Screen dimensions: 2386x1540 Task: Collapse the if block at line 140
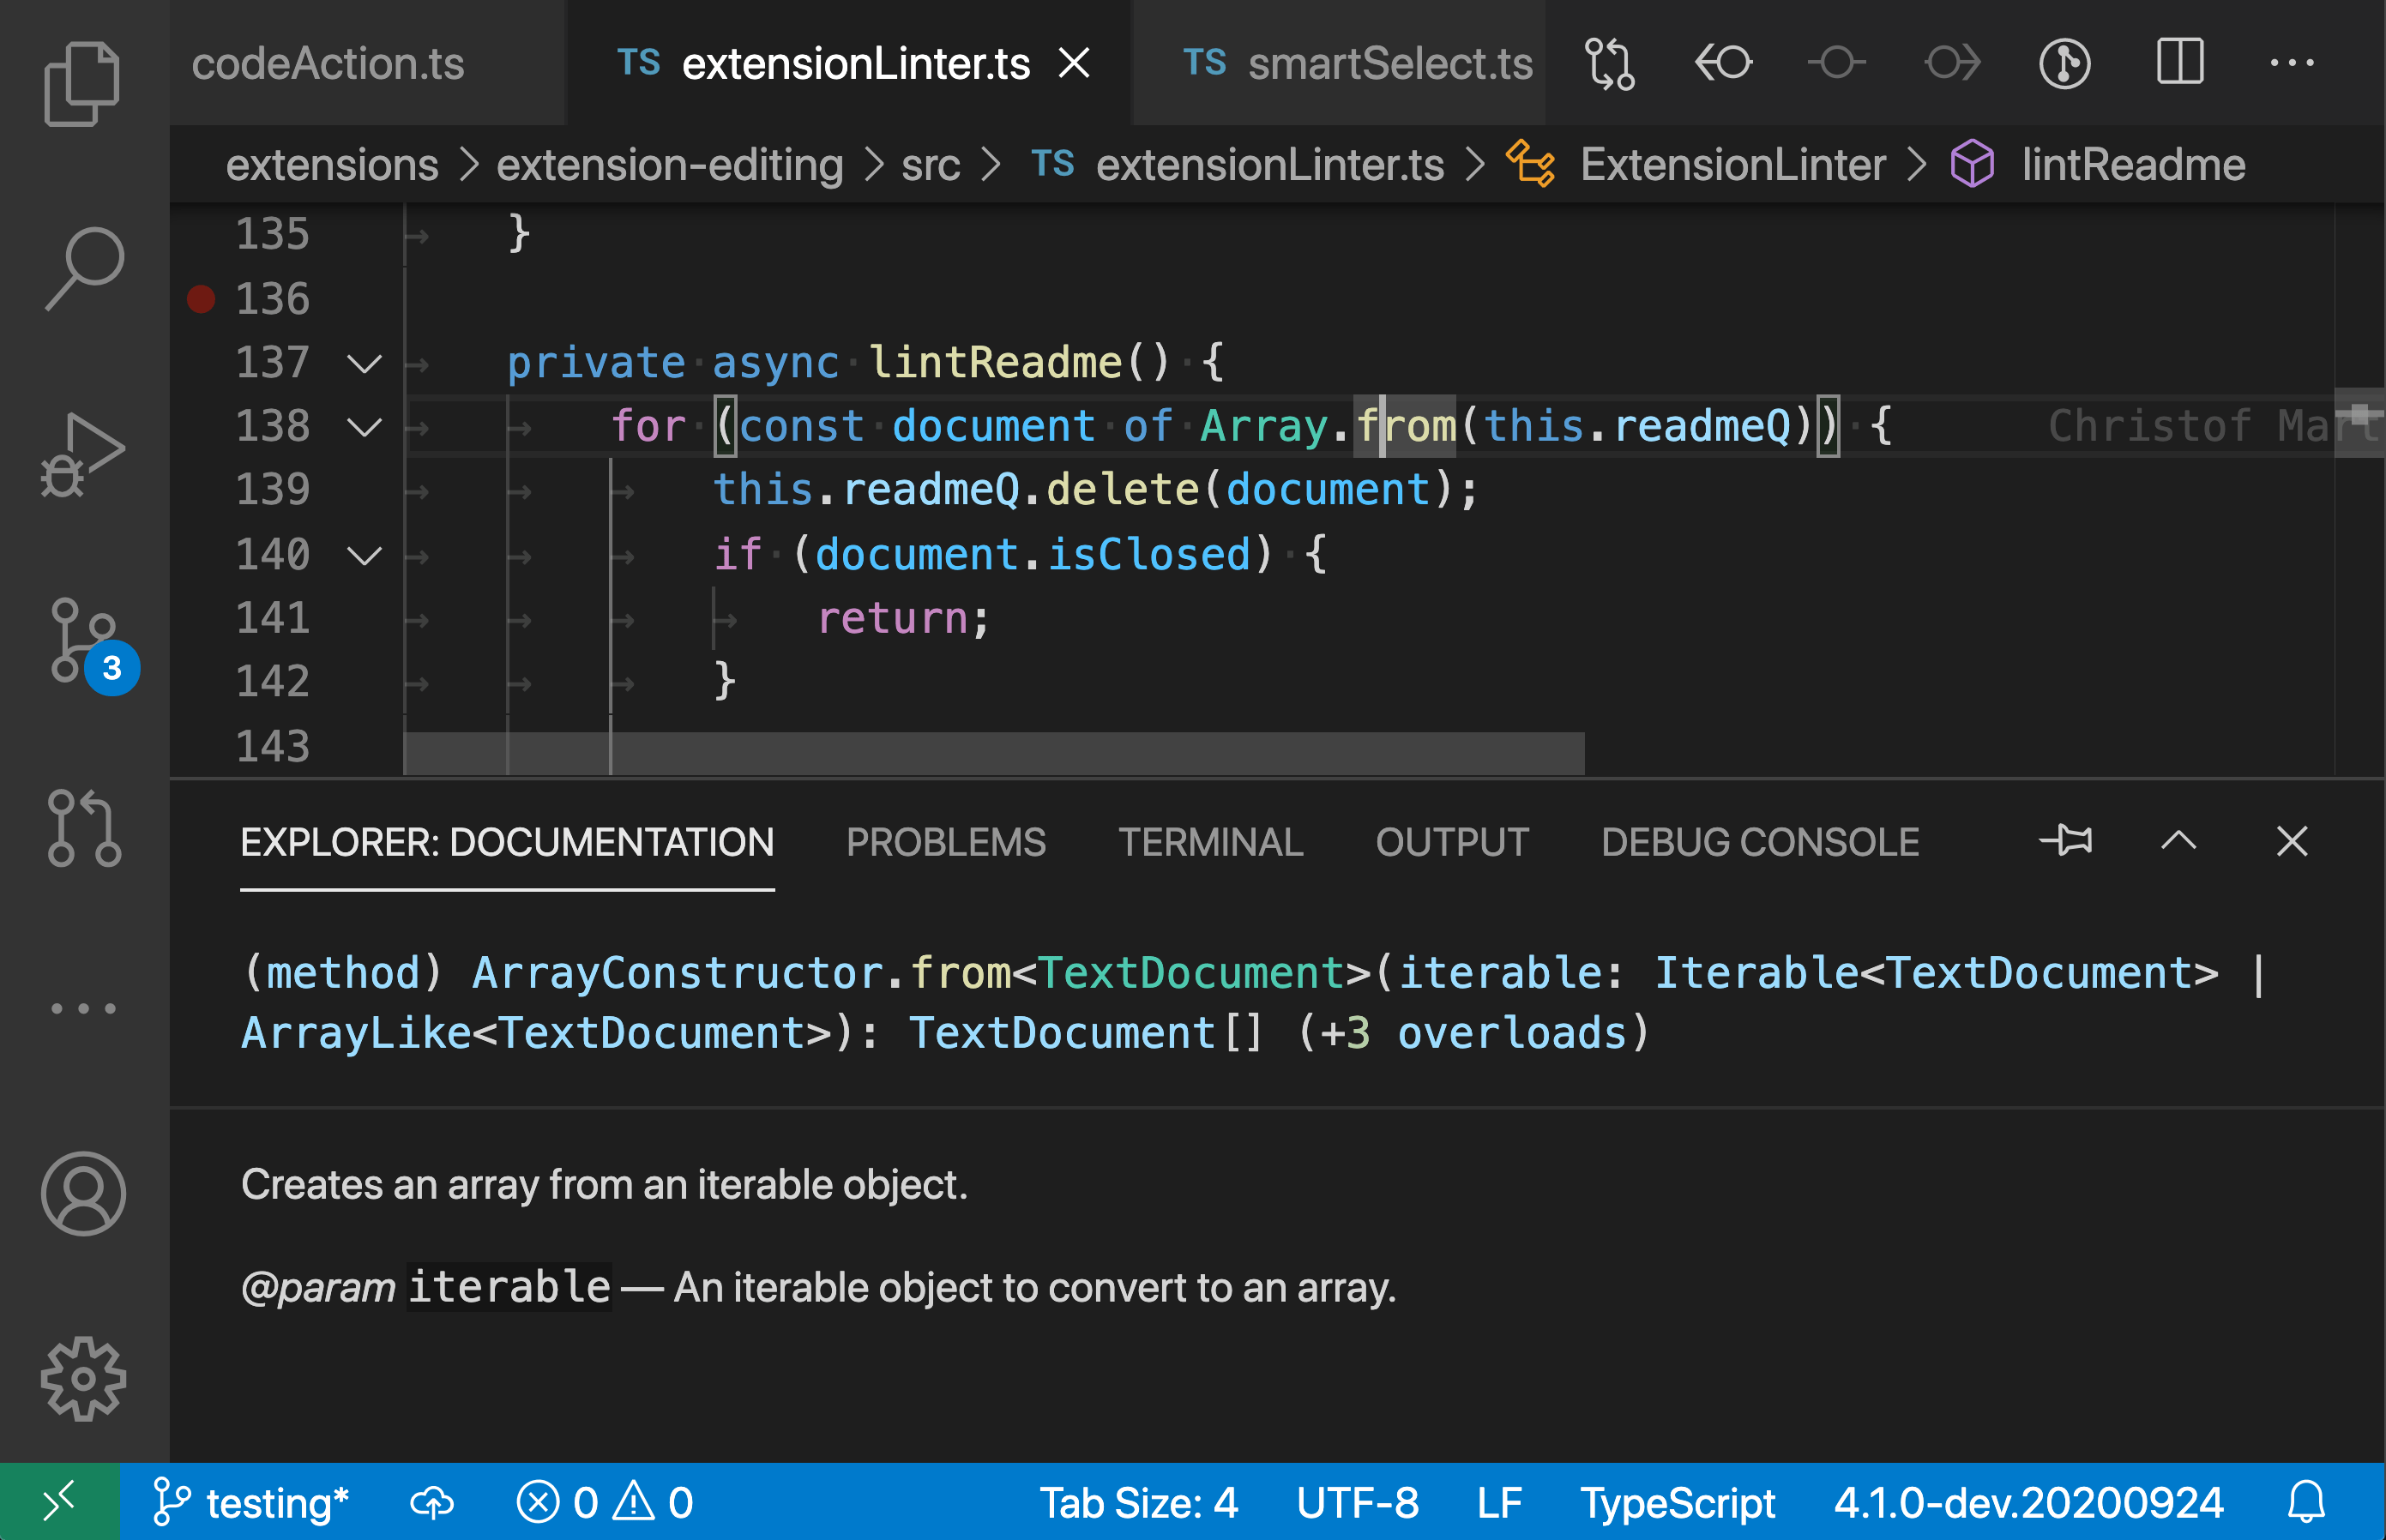[364, 555]
